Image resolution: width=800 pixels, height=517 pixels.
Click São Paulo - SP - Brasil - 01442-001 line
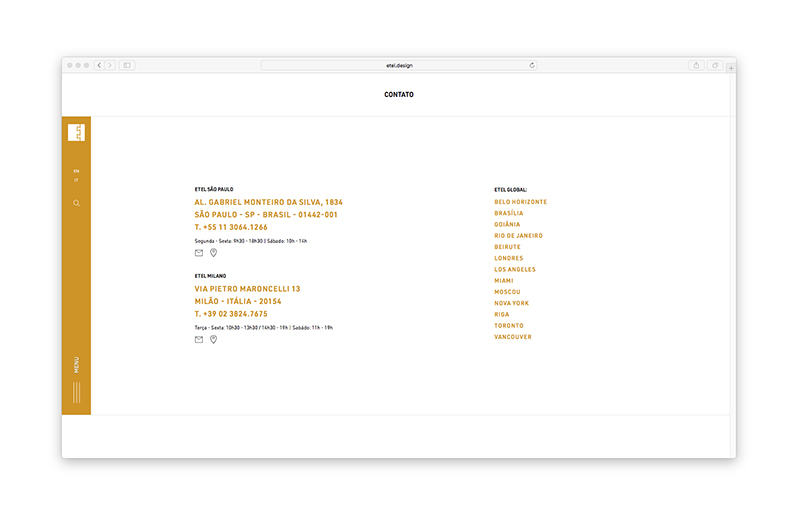pos(266,215)
